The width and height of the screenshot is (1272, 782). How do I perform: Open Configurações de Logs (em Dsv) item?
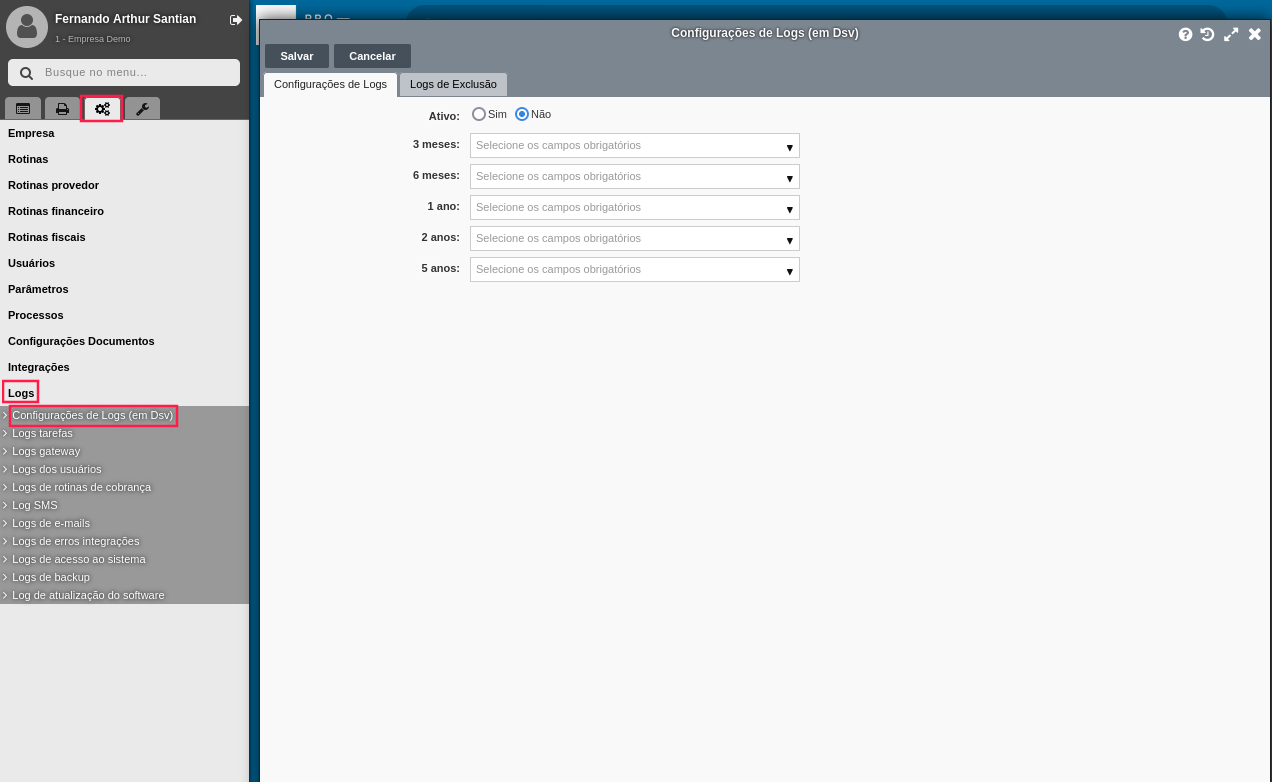point(92,415)
